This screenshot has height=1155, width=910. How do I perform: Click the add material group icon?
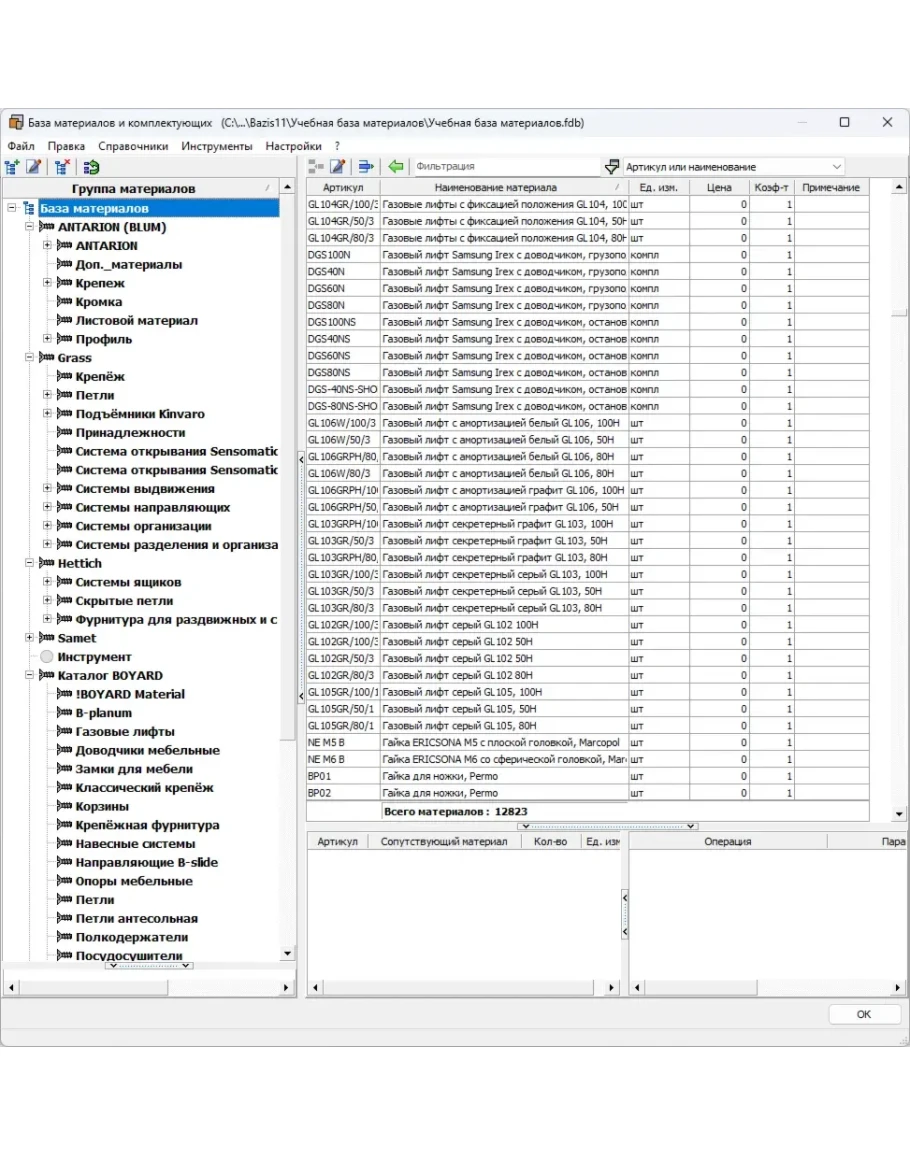pyautogui.click(x=12, y=167)
